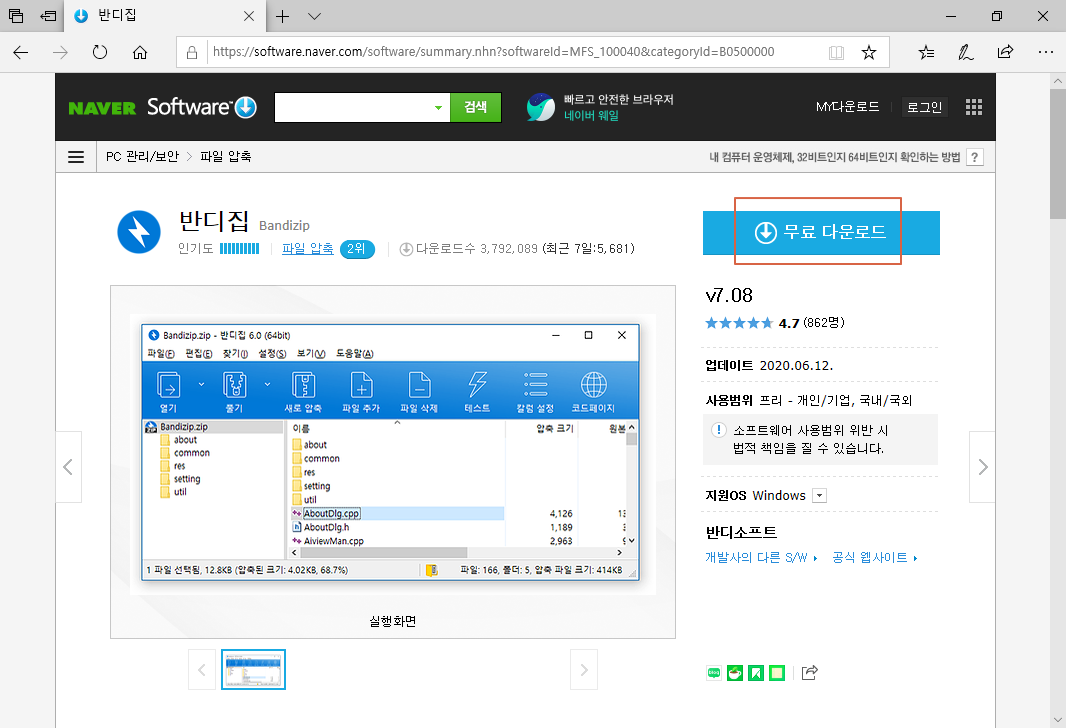Viewport: 1066px width, 728px height.
Task: Select PC 관리/보안 breadcrumb
Action: tap(142, 156)
